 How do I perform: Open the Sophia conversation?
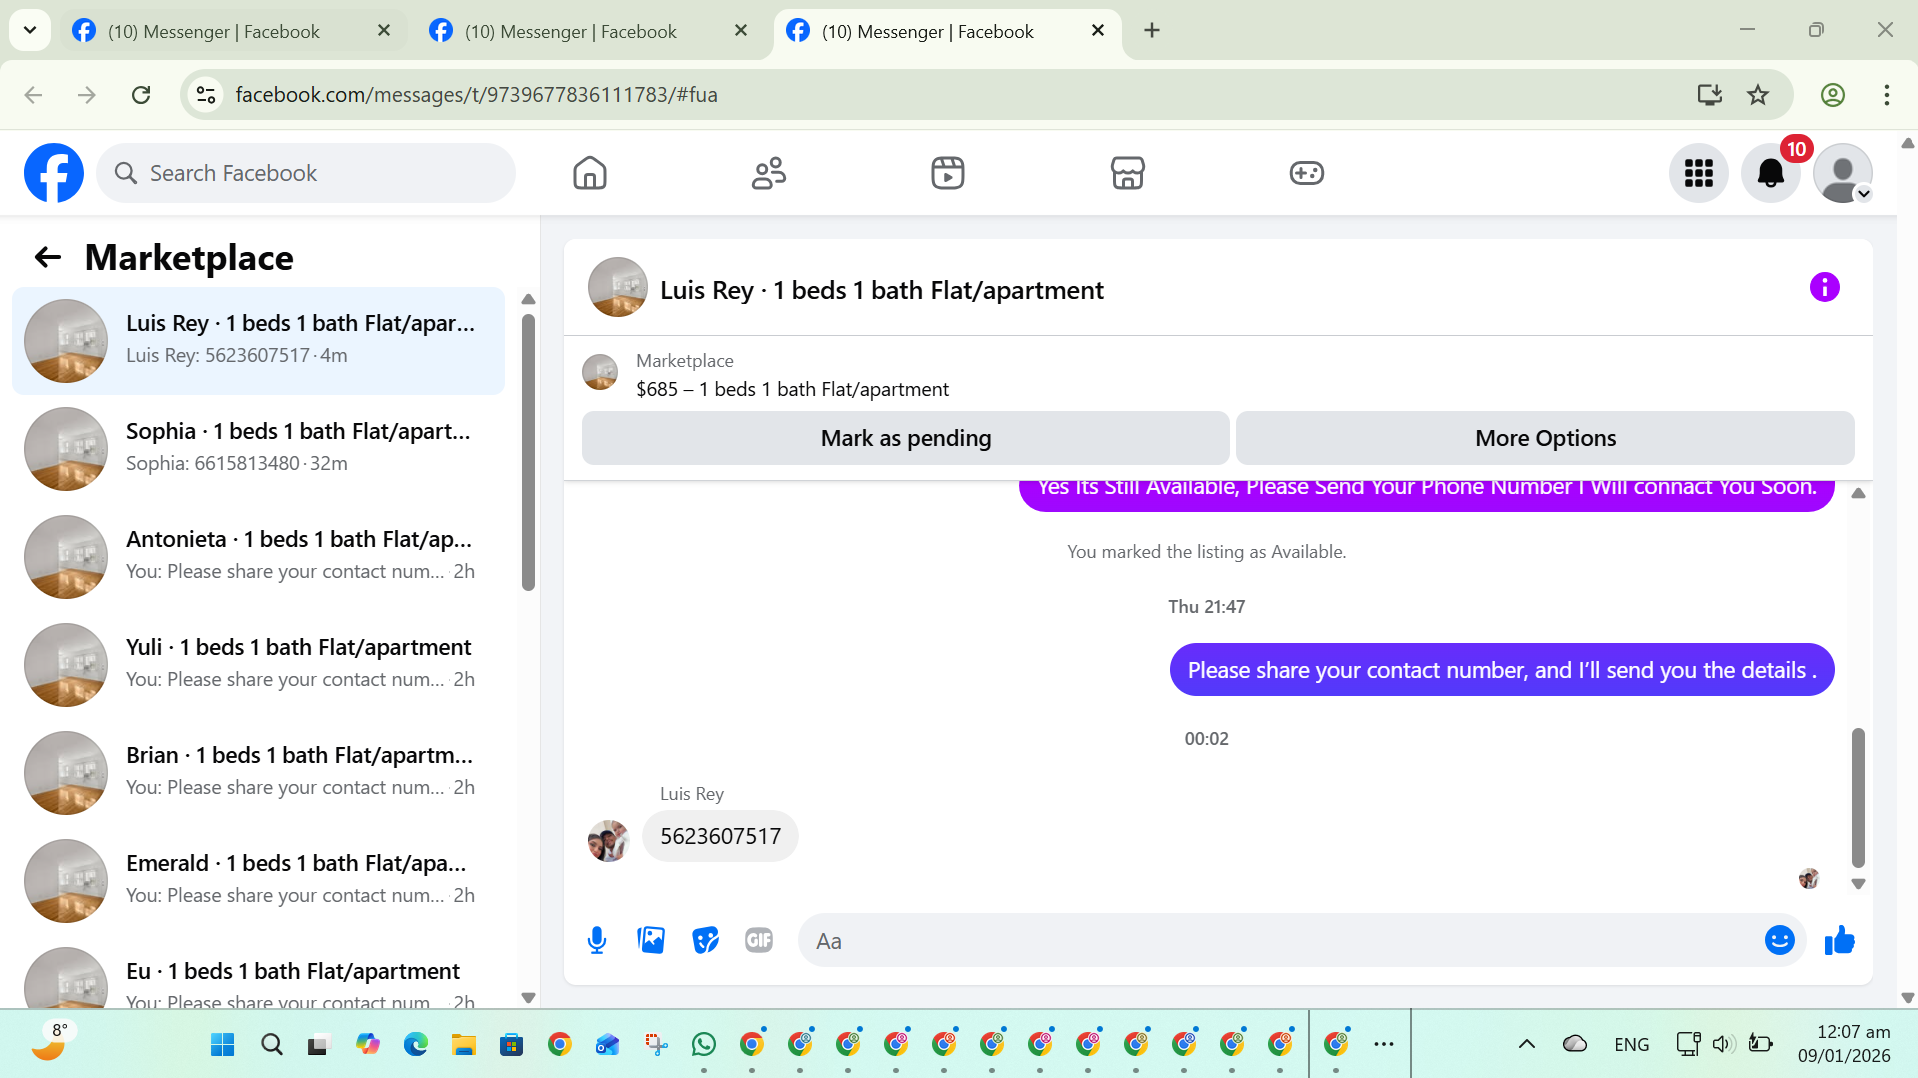point(258,449)
